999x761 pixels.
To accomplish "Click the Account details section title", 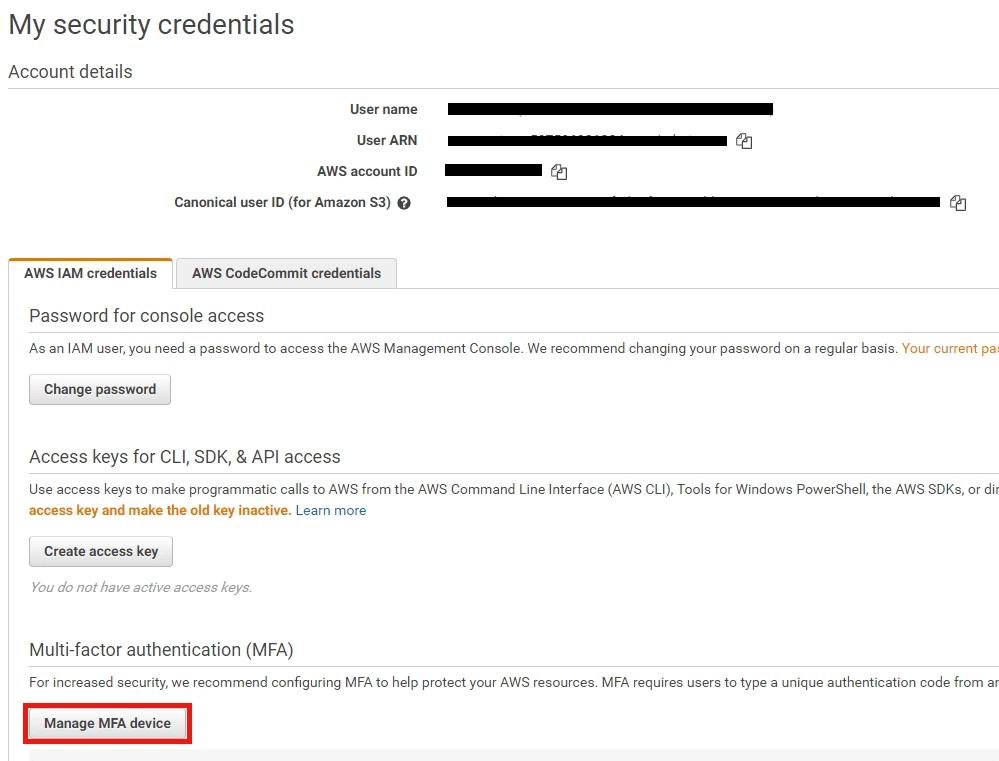I will click(70, 72).
